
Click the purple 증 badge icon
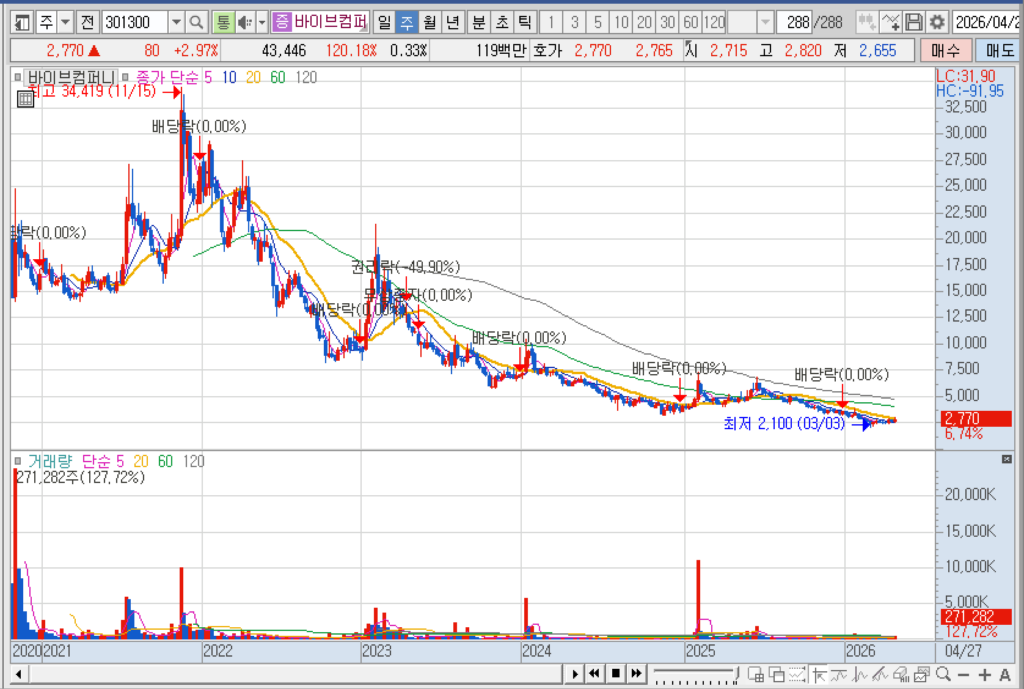pyautogui.click(x=281, y=22)
